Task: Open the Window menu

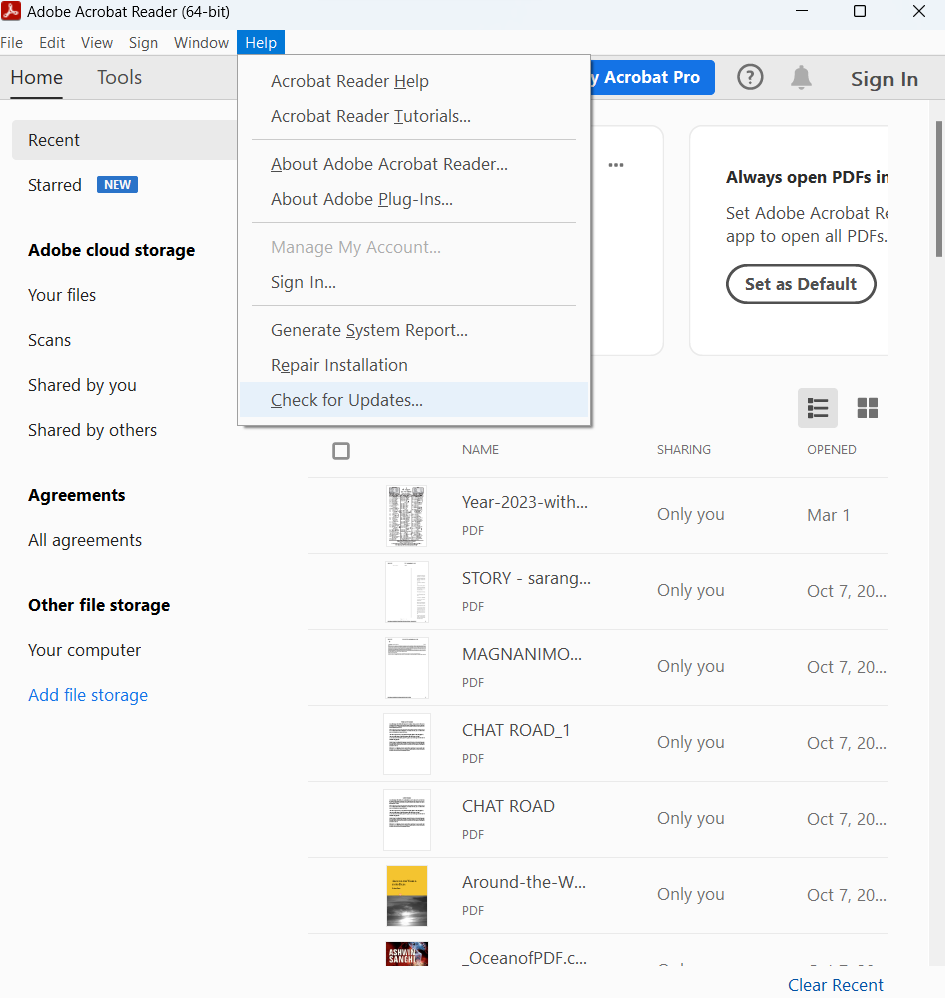Action: coord(201,43)
